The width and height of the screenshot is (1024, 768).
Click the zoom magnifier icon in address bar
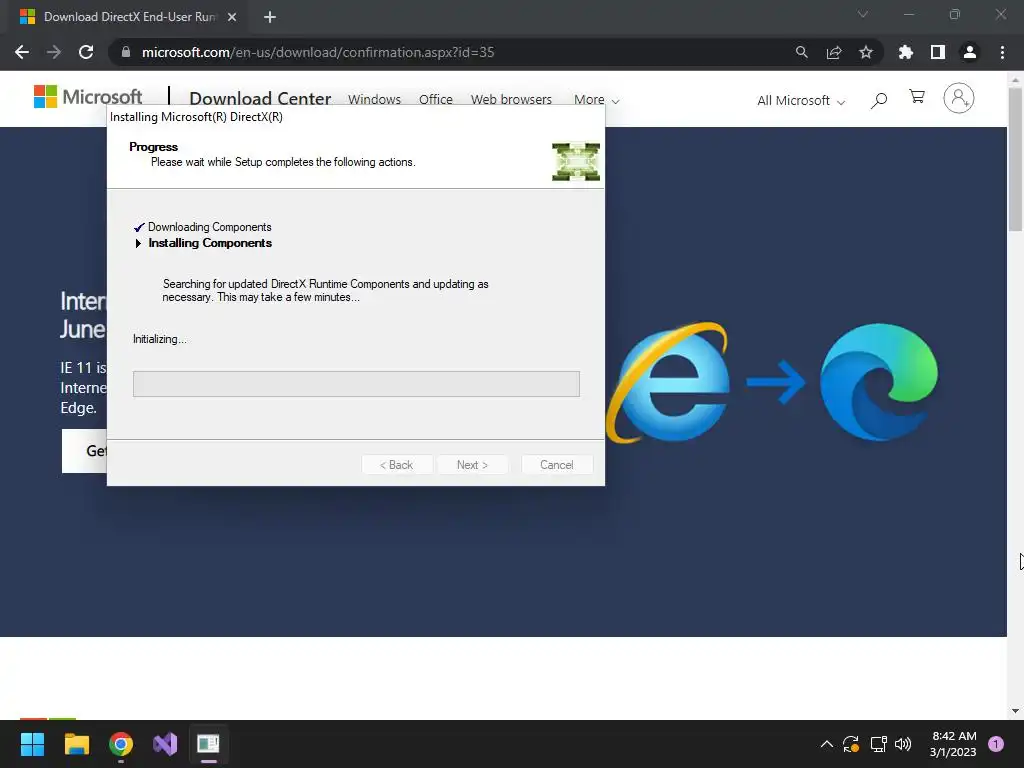[x=801, y=52]
